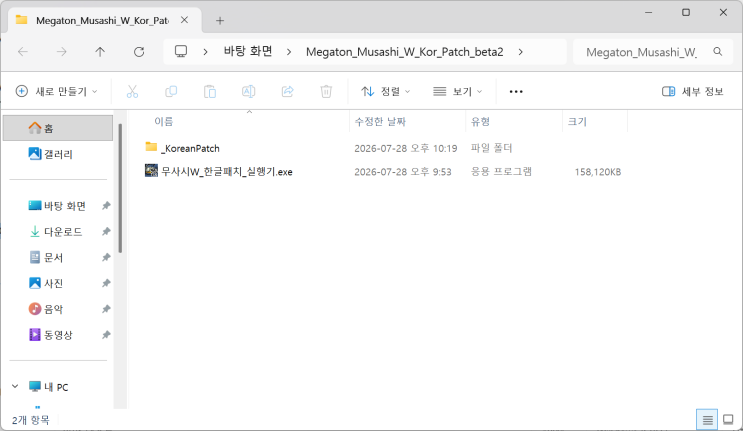Click the Copy icon in toolbar
The width and height of the screenshot is (743, 431).
pos(171,91)
